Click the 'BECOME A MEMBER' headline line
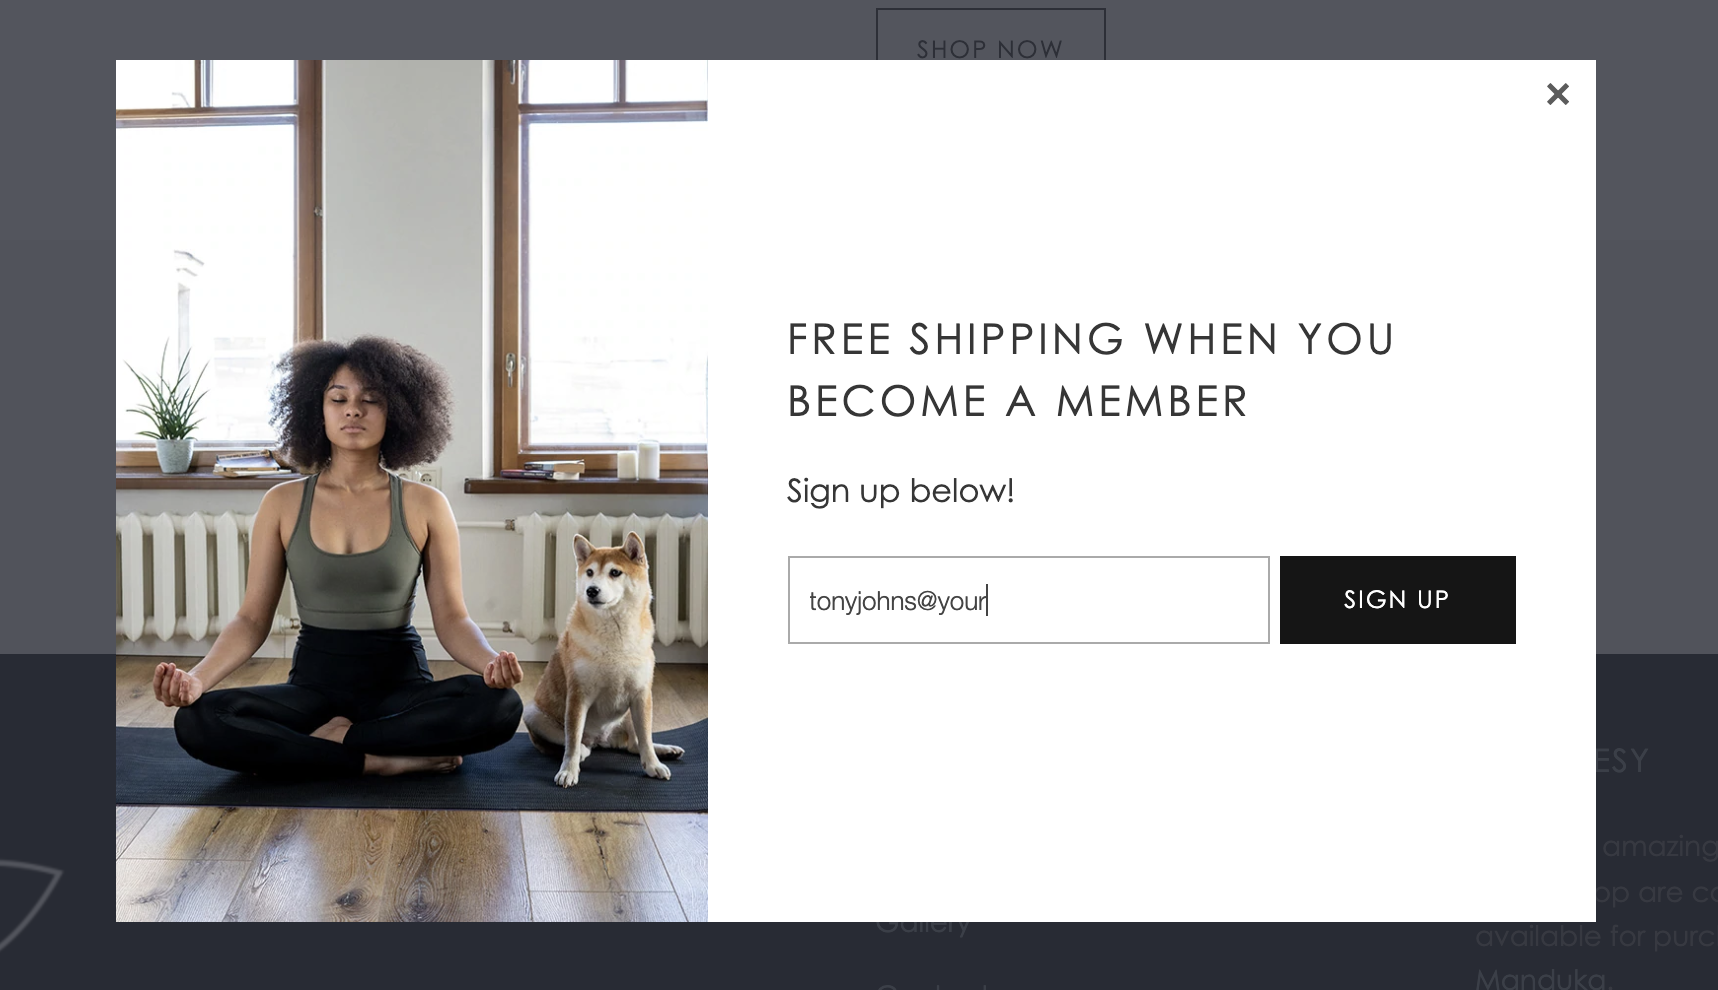Image resolution: width=1718 pixels, height=990 pixels. [x=1018, y=402]
